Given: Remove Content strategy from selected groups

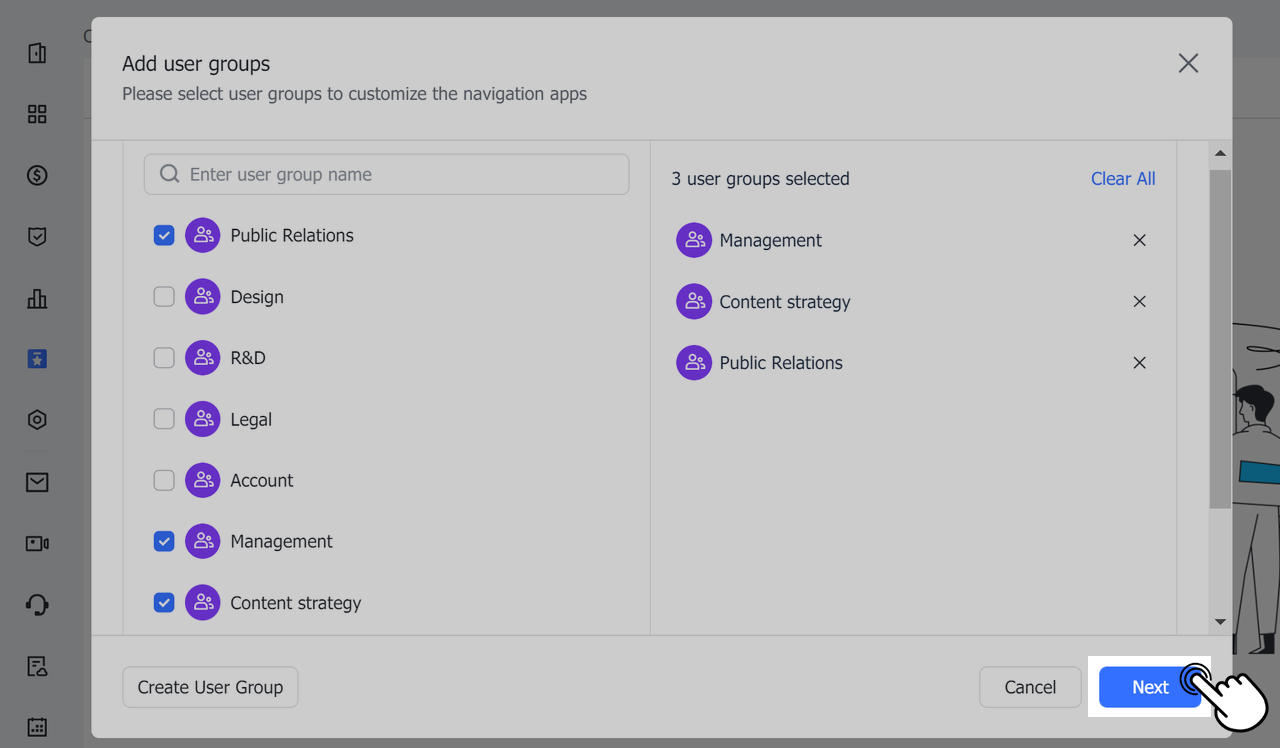Looking at the screenshot, I should point(1139,301).
